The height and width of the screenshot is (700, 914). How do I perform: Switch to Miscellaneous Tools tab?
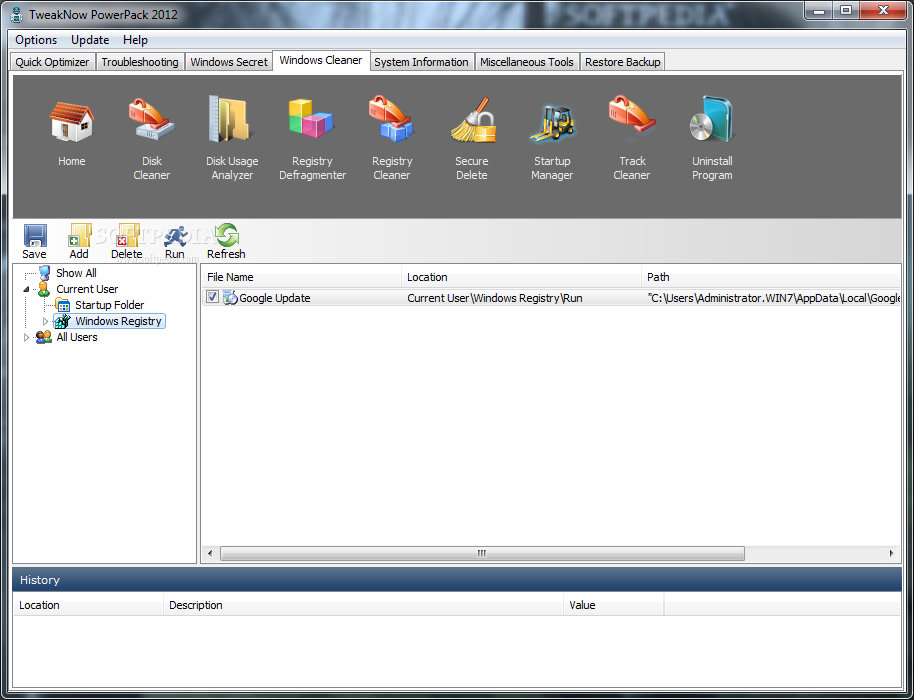click(527, 62)
